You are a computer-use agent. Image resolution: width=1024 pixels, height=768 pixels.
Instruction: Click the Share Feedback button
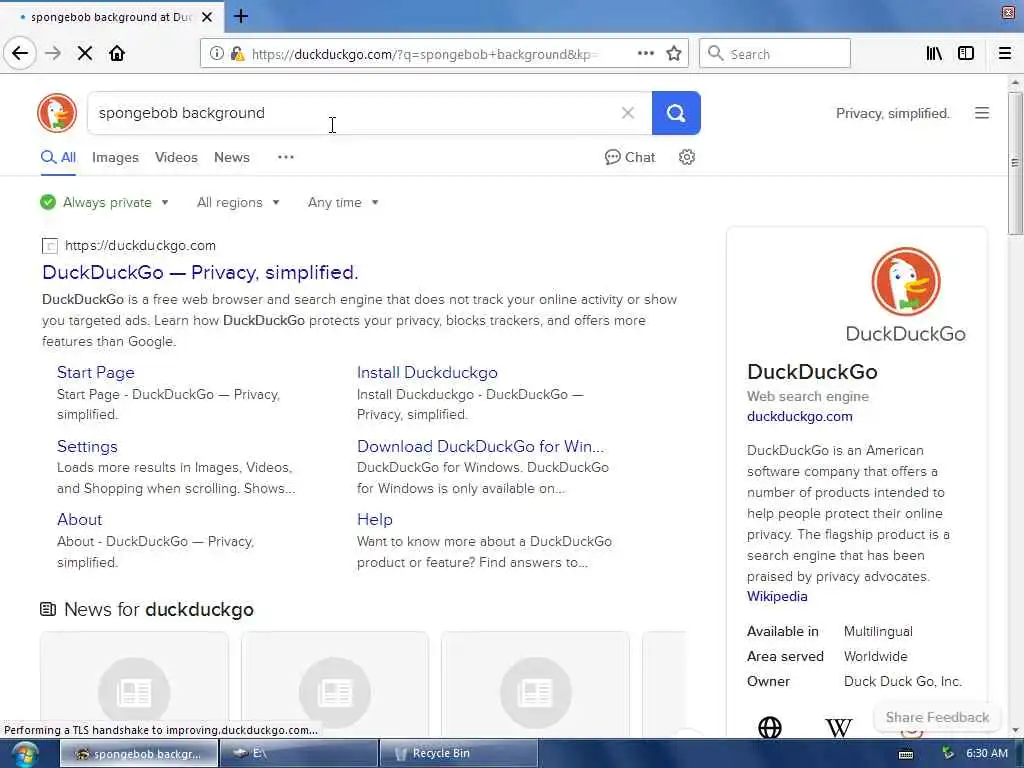(x=937, y=717)
